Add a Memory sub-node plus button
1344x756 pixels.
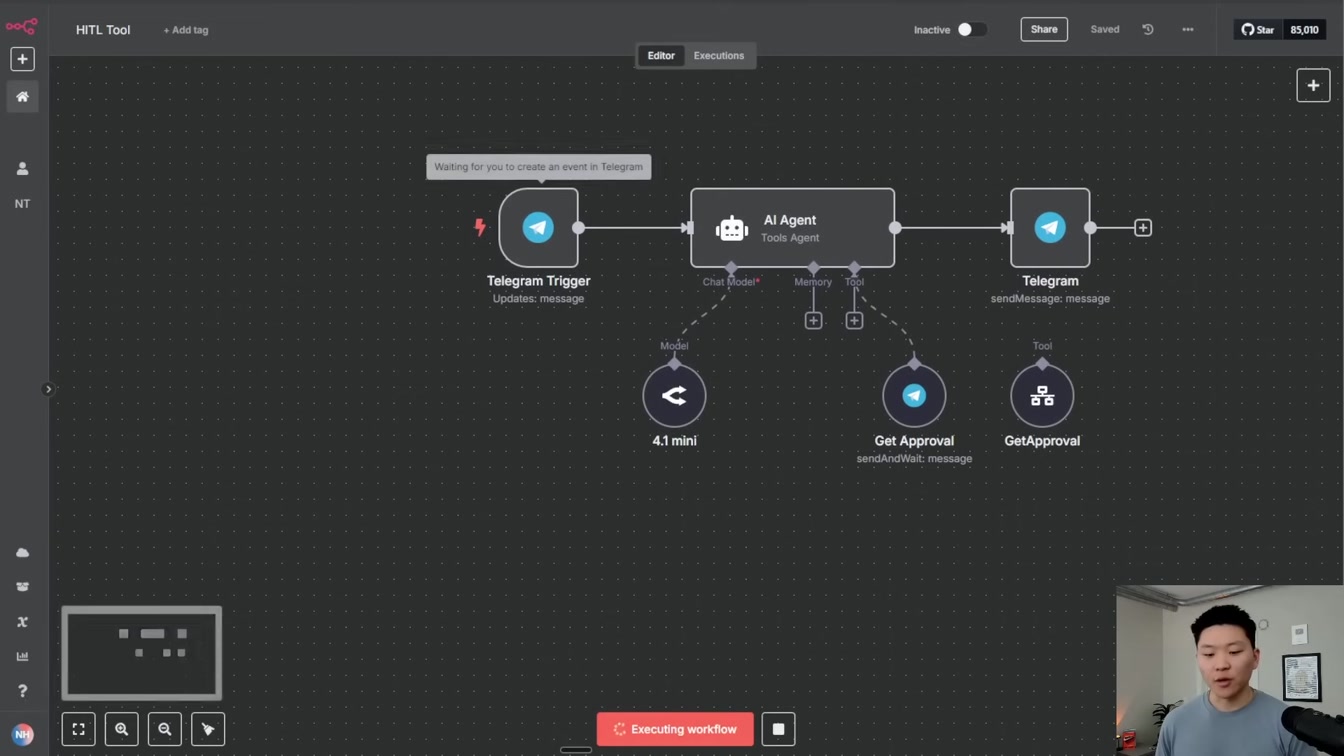(x=813, y=321)
